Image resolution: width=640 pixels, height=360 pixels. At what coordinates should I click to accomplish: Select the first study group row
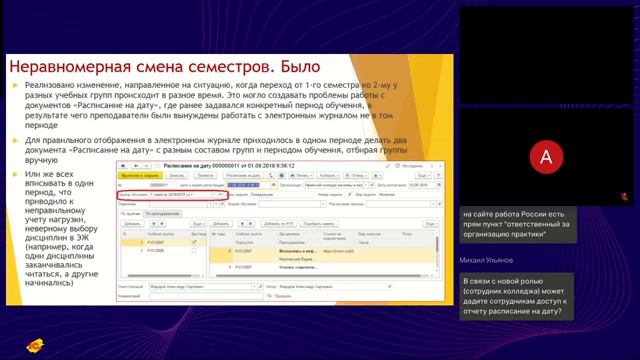pos(163,242)
